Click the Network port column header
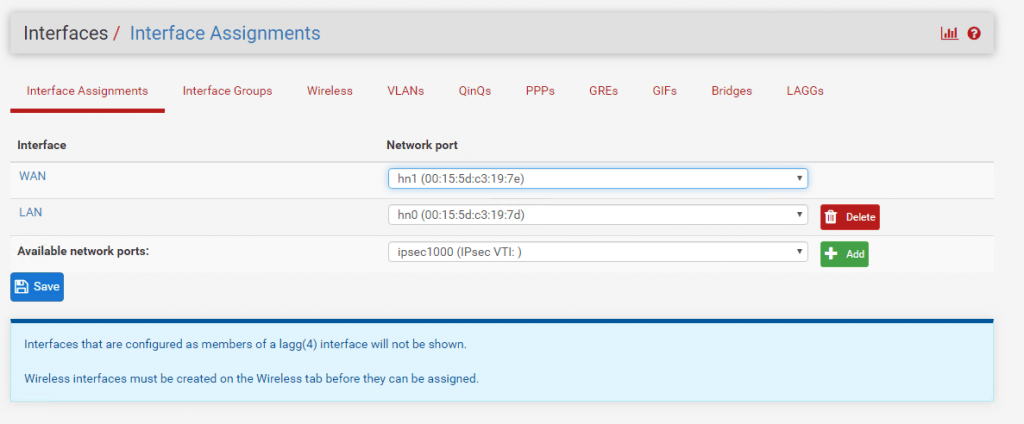 (x=422, y=145)
